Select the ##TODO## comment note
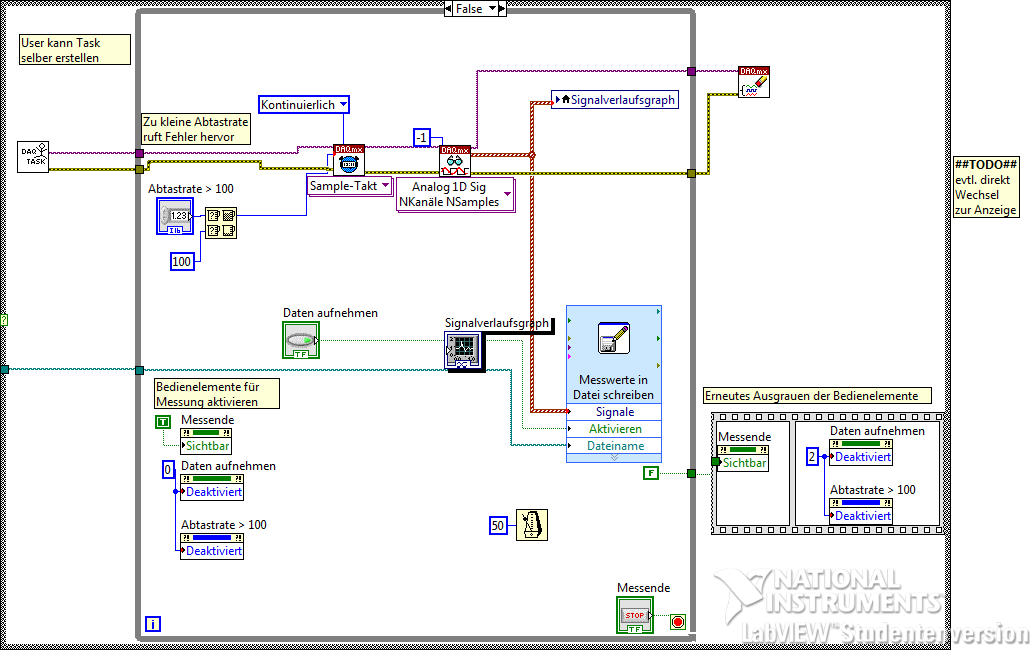 click(x=986, y=187)
